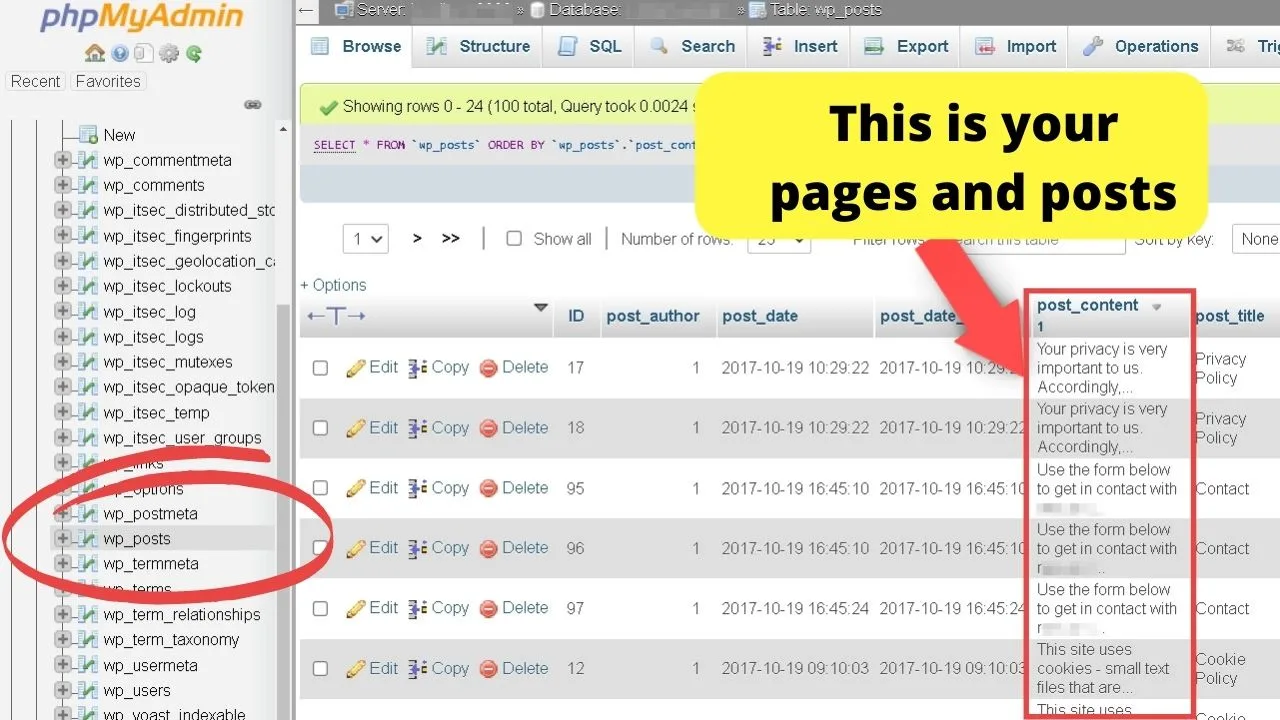
Task: Click pencil Edit icon for row ID 96
Action: tap(356, 548)
